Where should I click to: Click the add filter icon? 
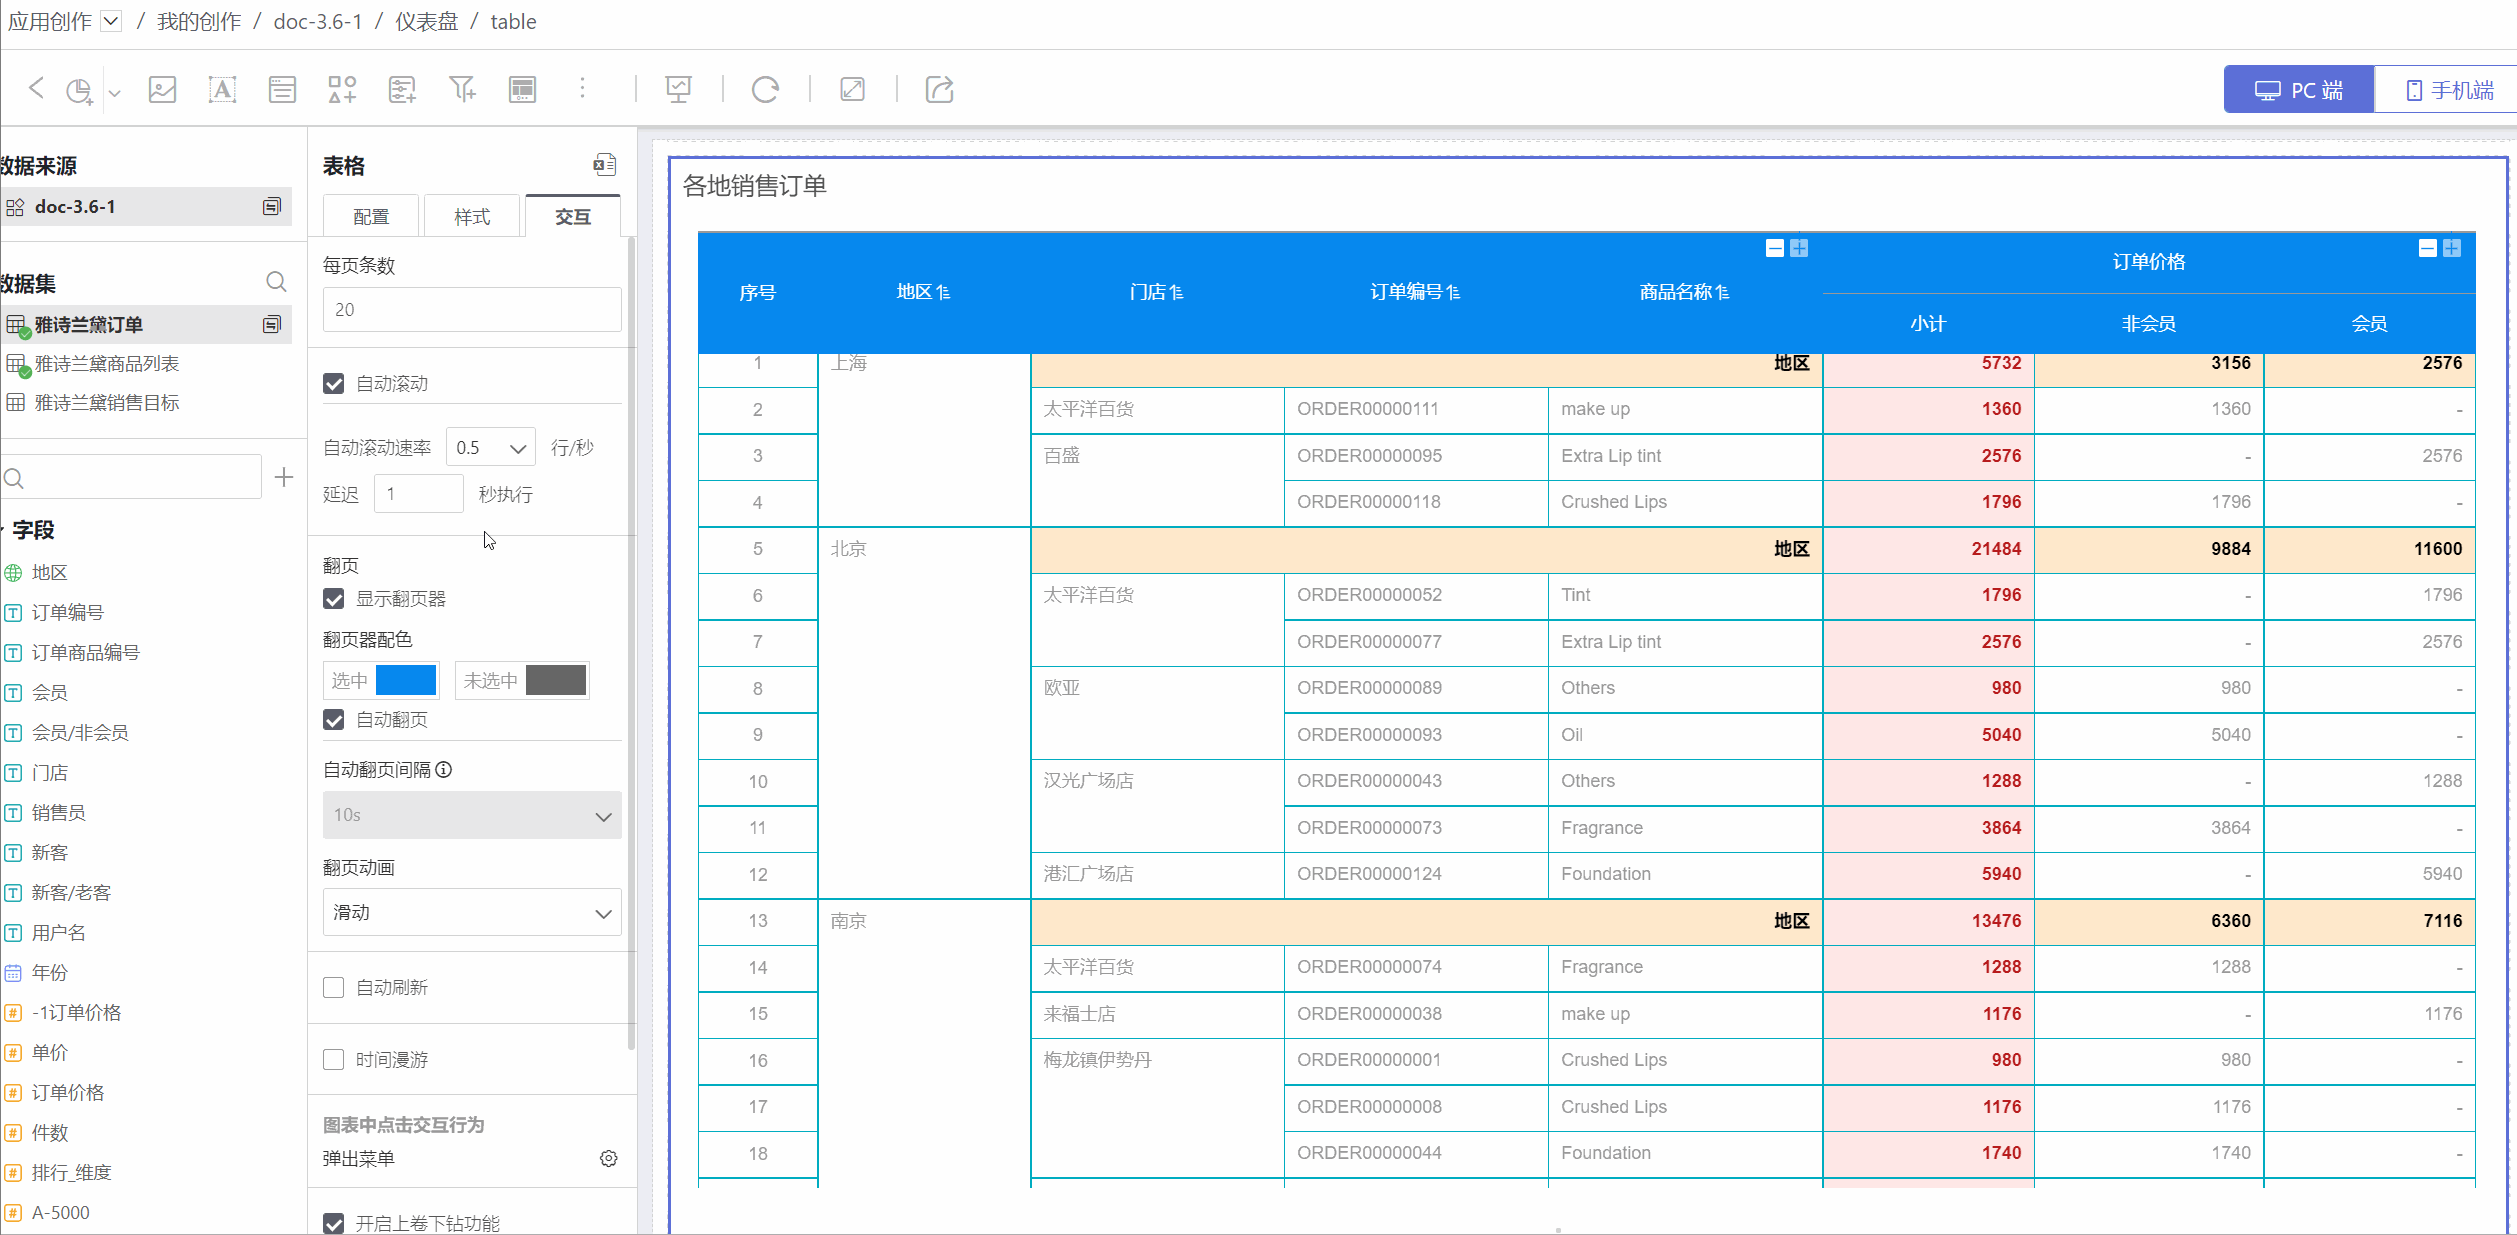pos(462,90)
